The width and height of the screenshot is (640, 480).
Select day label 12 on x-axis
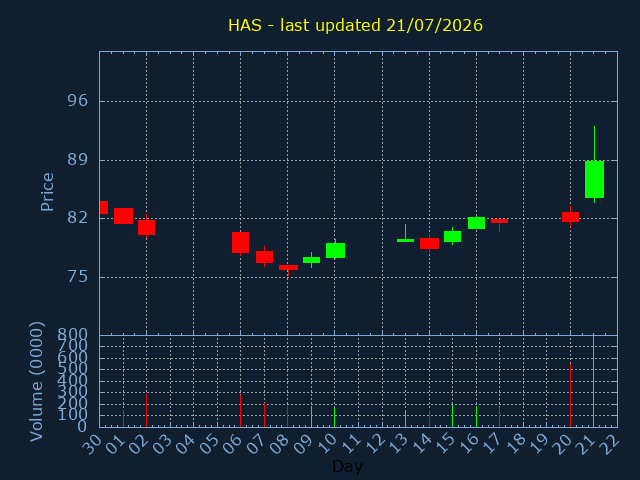tap(375, 443)
